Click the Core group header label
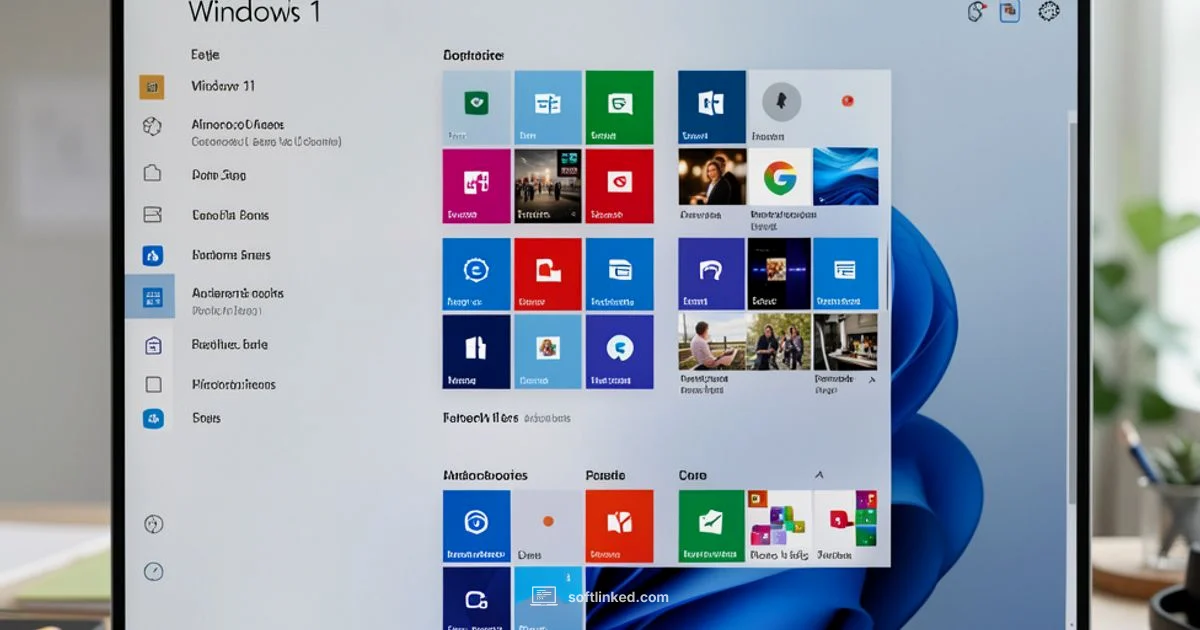Viewport: 1200px width, 630px height. pos(693,474)
